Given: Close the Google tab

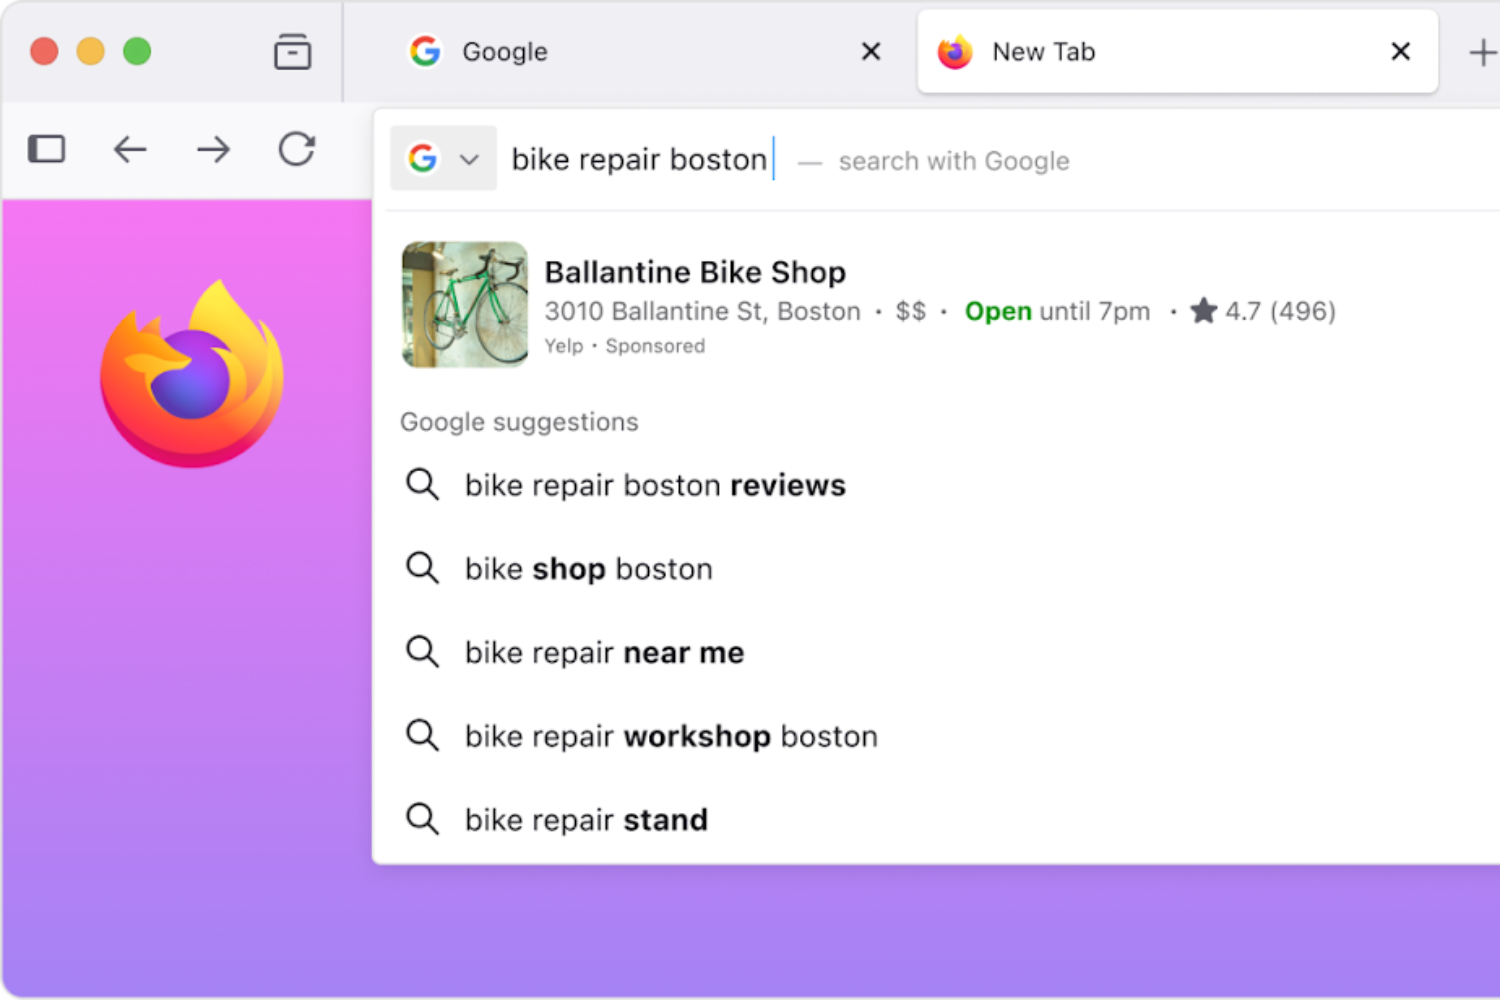Looking at the screenshot, I should [871, 51].
